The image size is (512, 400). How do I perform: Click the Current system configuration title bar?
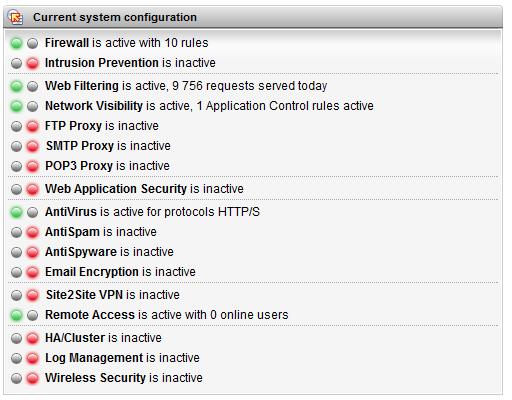pos(253,17)
